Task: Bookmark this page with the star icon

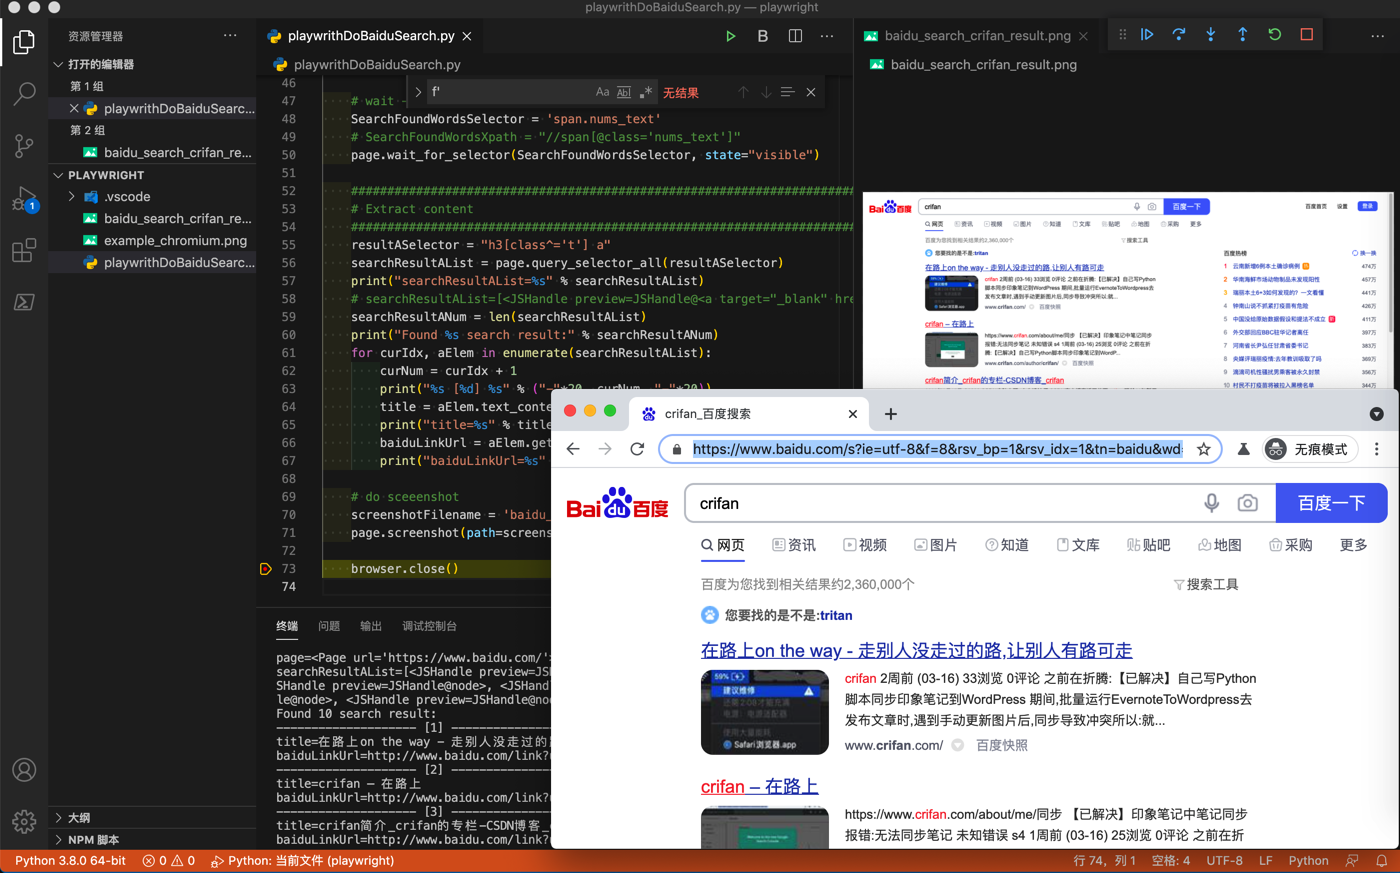Action: tap(1204, 449)
